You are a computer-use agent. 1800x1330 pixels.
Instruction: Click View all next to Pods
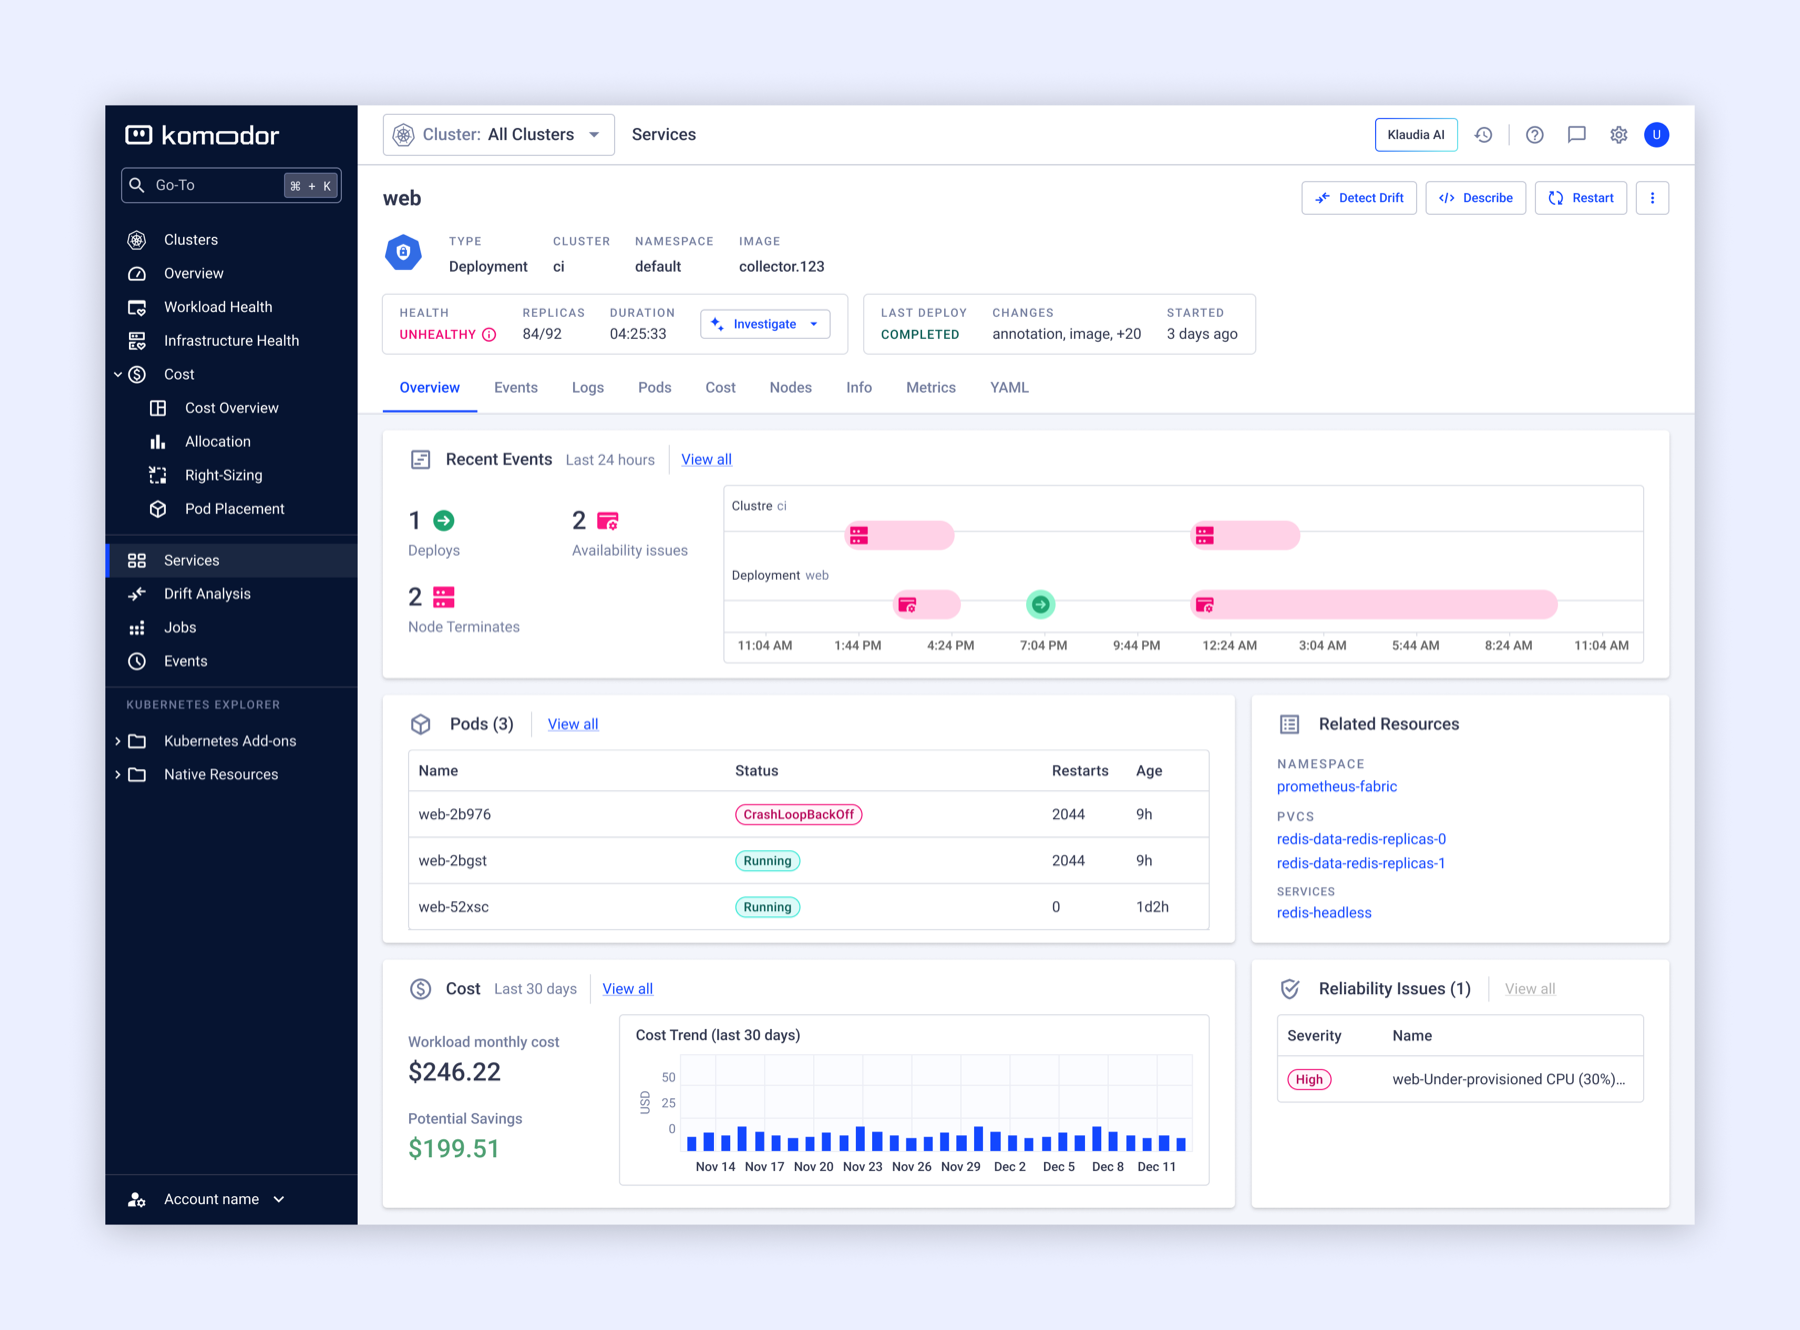(573, 724)
